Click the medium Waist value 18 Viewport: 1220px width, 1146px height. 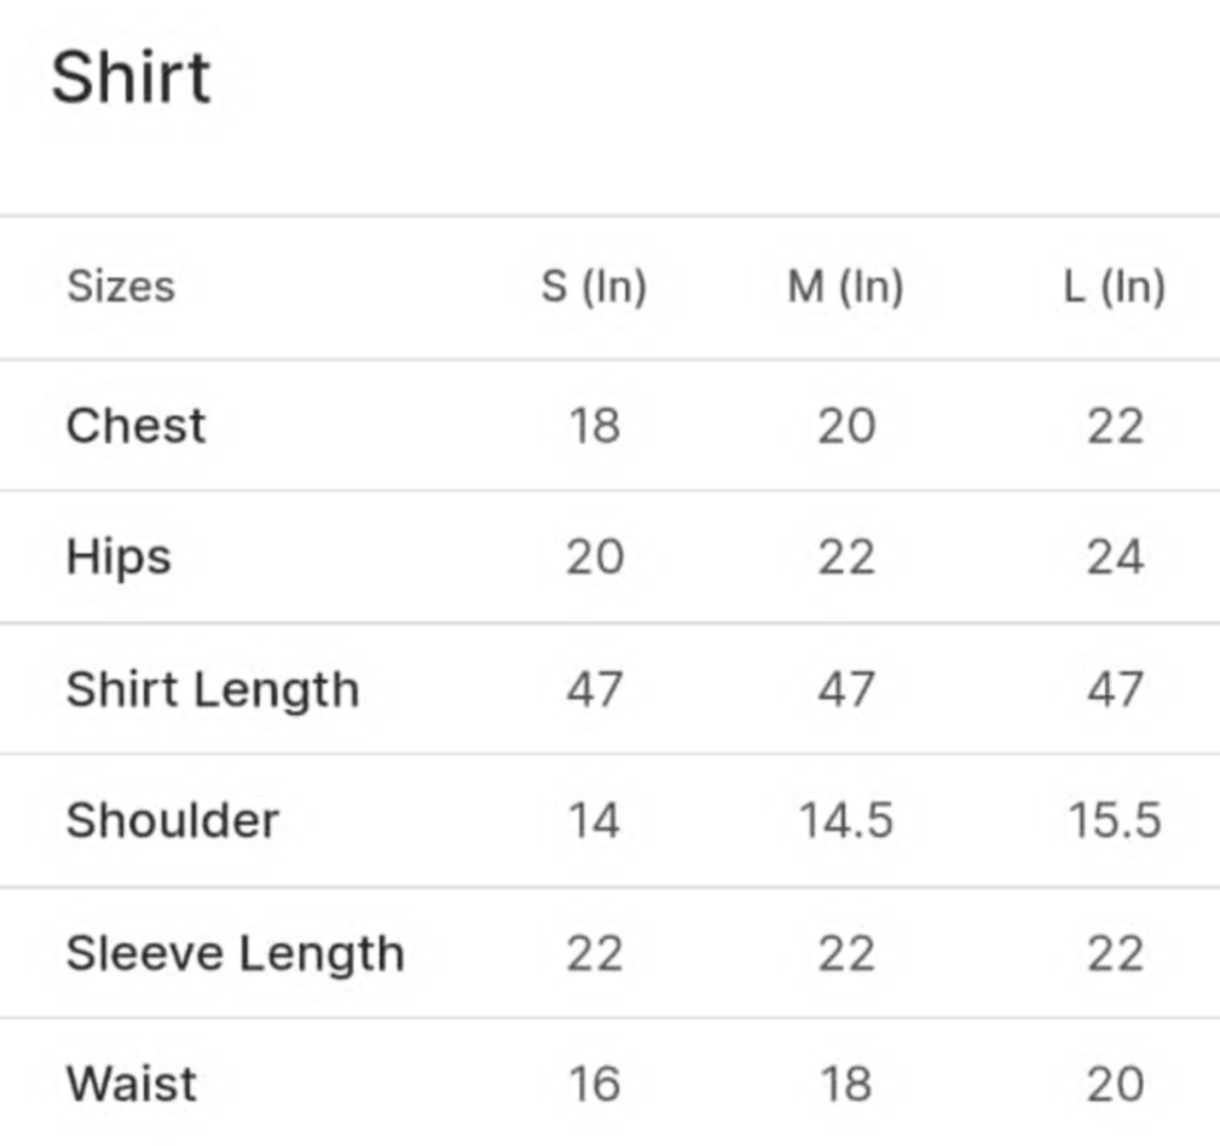[x=846, y=1085]
